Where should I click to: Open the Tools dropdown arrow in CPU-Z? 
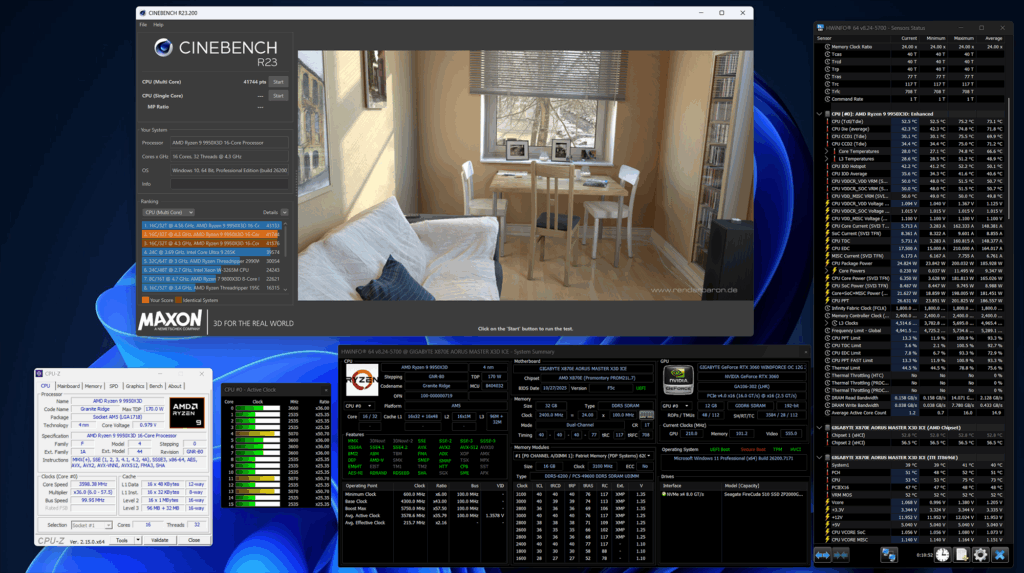[x=139, y=539]
